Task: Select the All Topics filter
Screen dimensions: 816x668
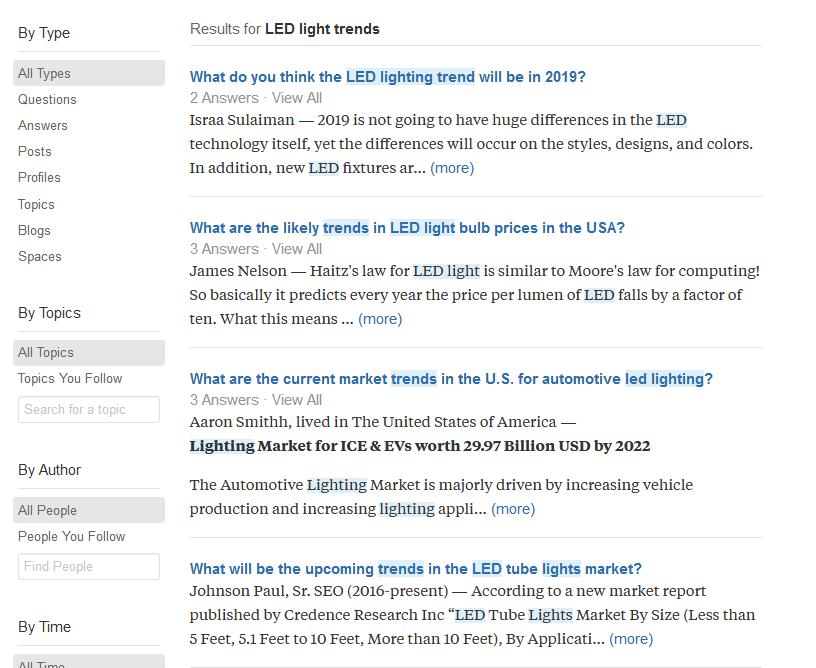Action: [x=88, y=353]
